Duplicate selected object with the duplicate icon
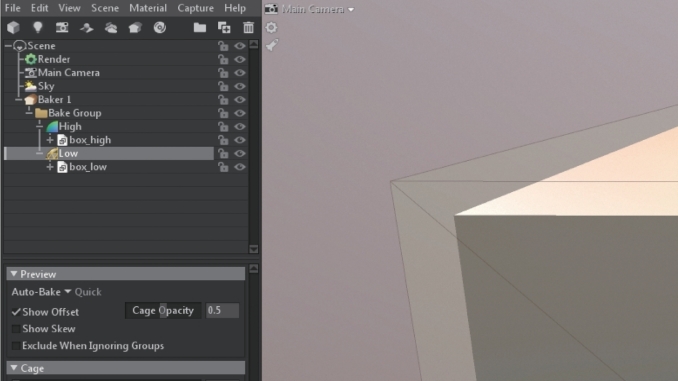The width and height of the screenshot is (678, 381). tap(224, 27)
